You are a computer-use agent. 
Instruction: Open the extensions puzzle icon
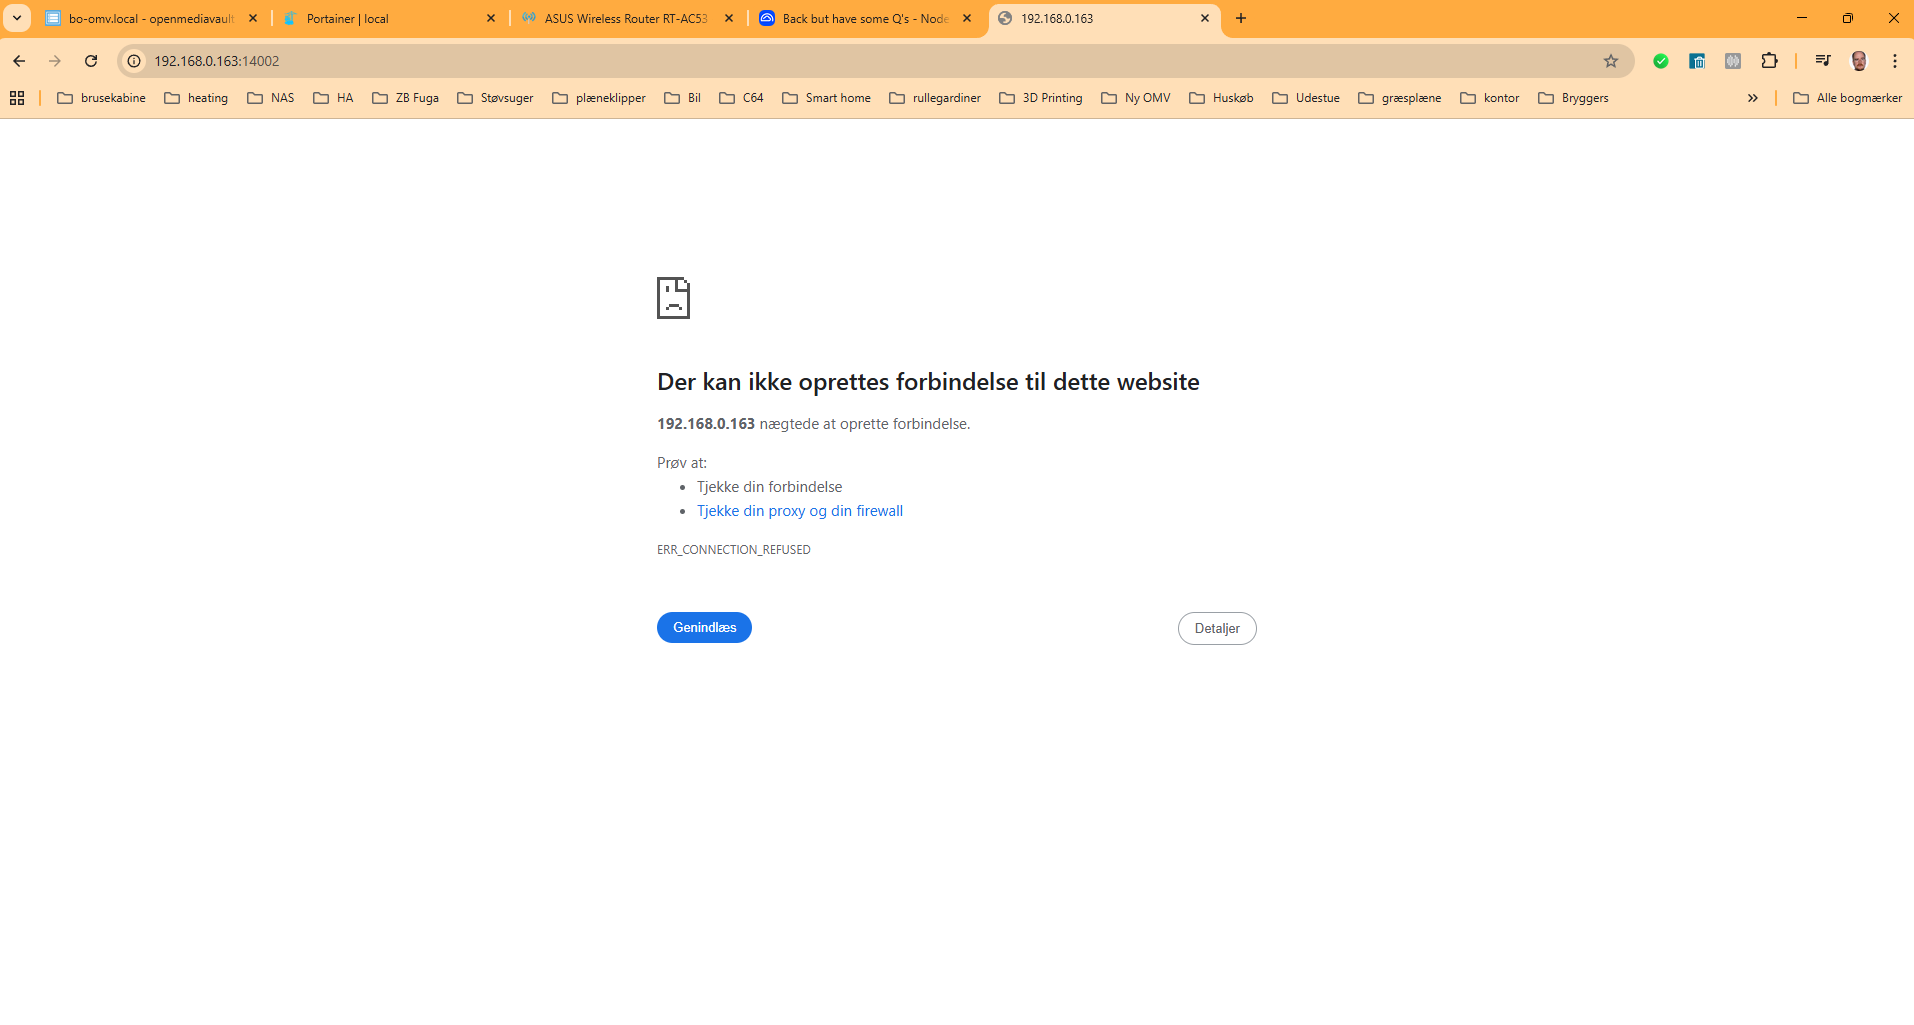pyautogui.click(x=1769, y=61)
